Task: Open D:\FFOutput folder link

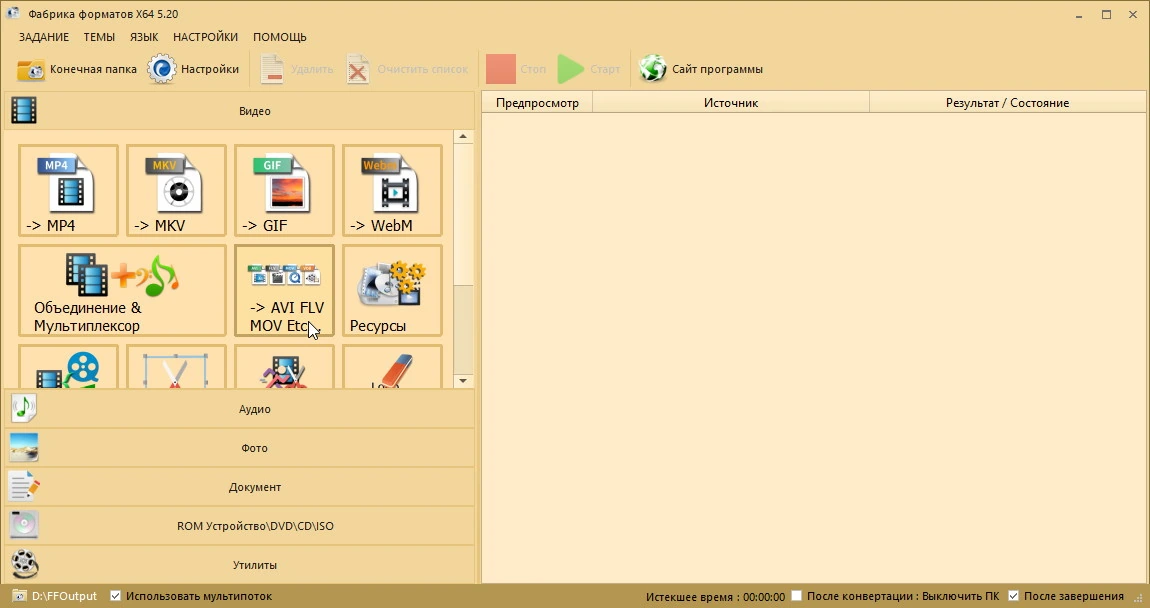Action: coord(64,596)
